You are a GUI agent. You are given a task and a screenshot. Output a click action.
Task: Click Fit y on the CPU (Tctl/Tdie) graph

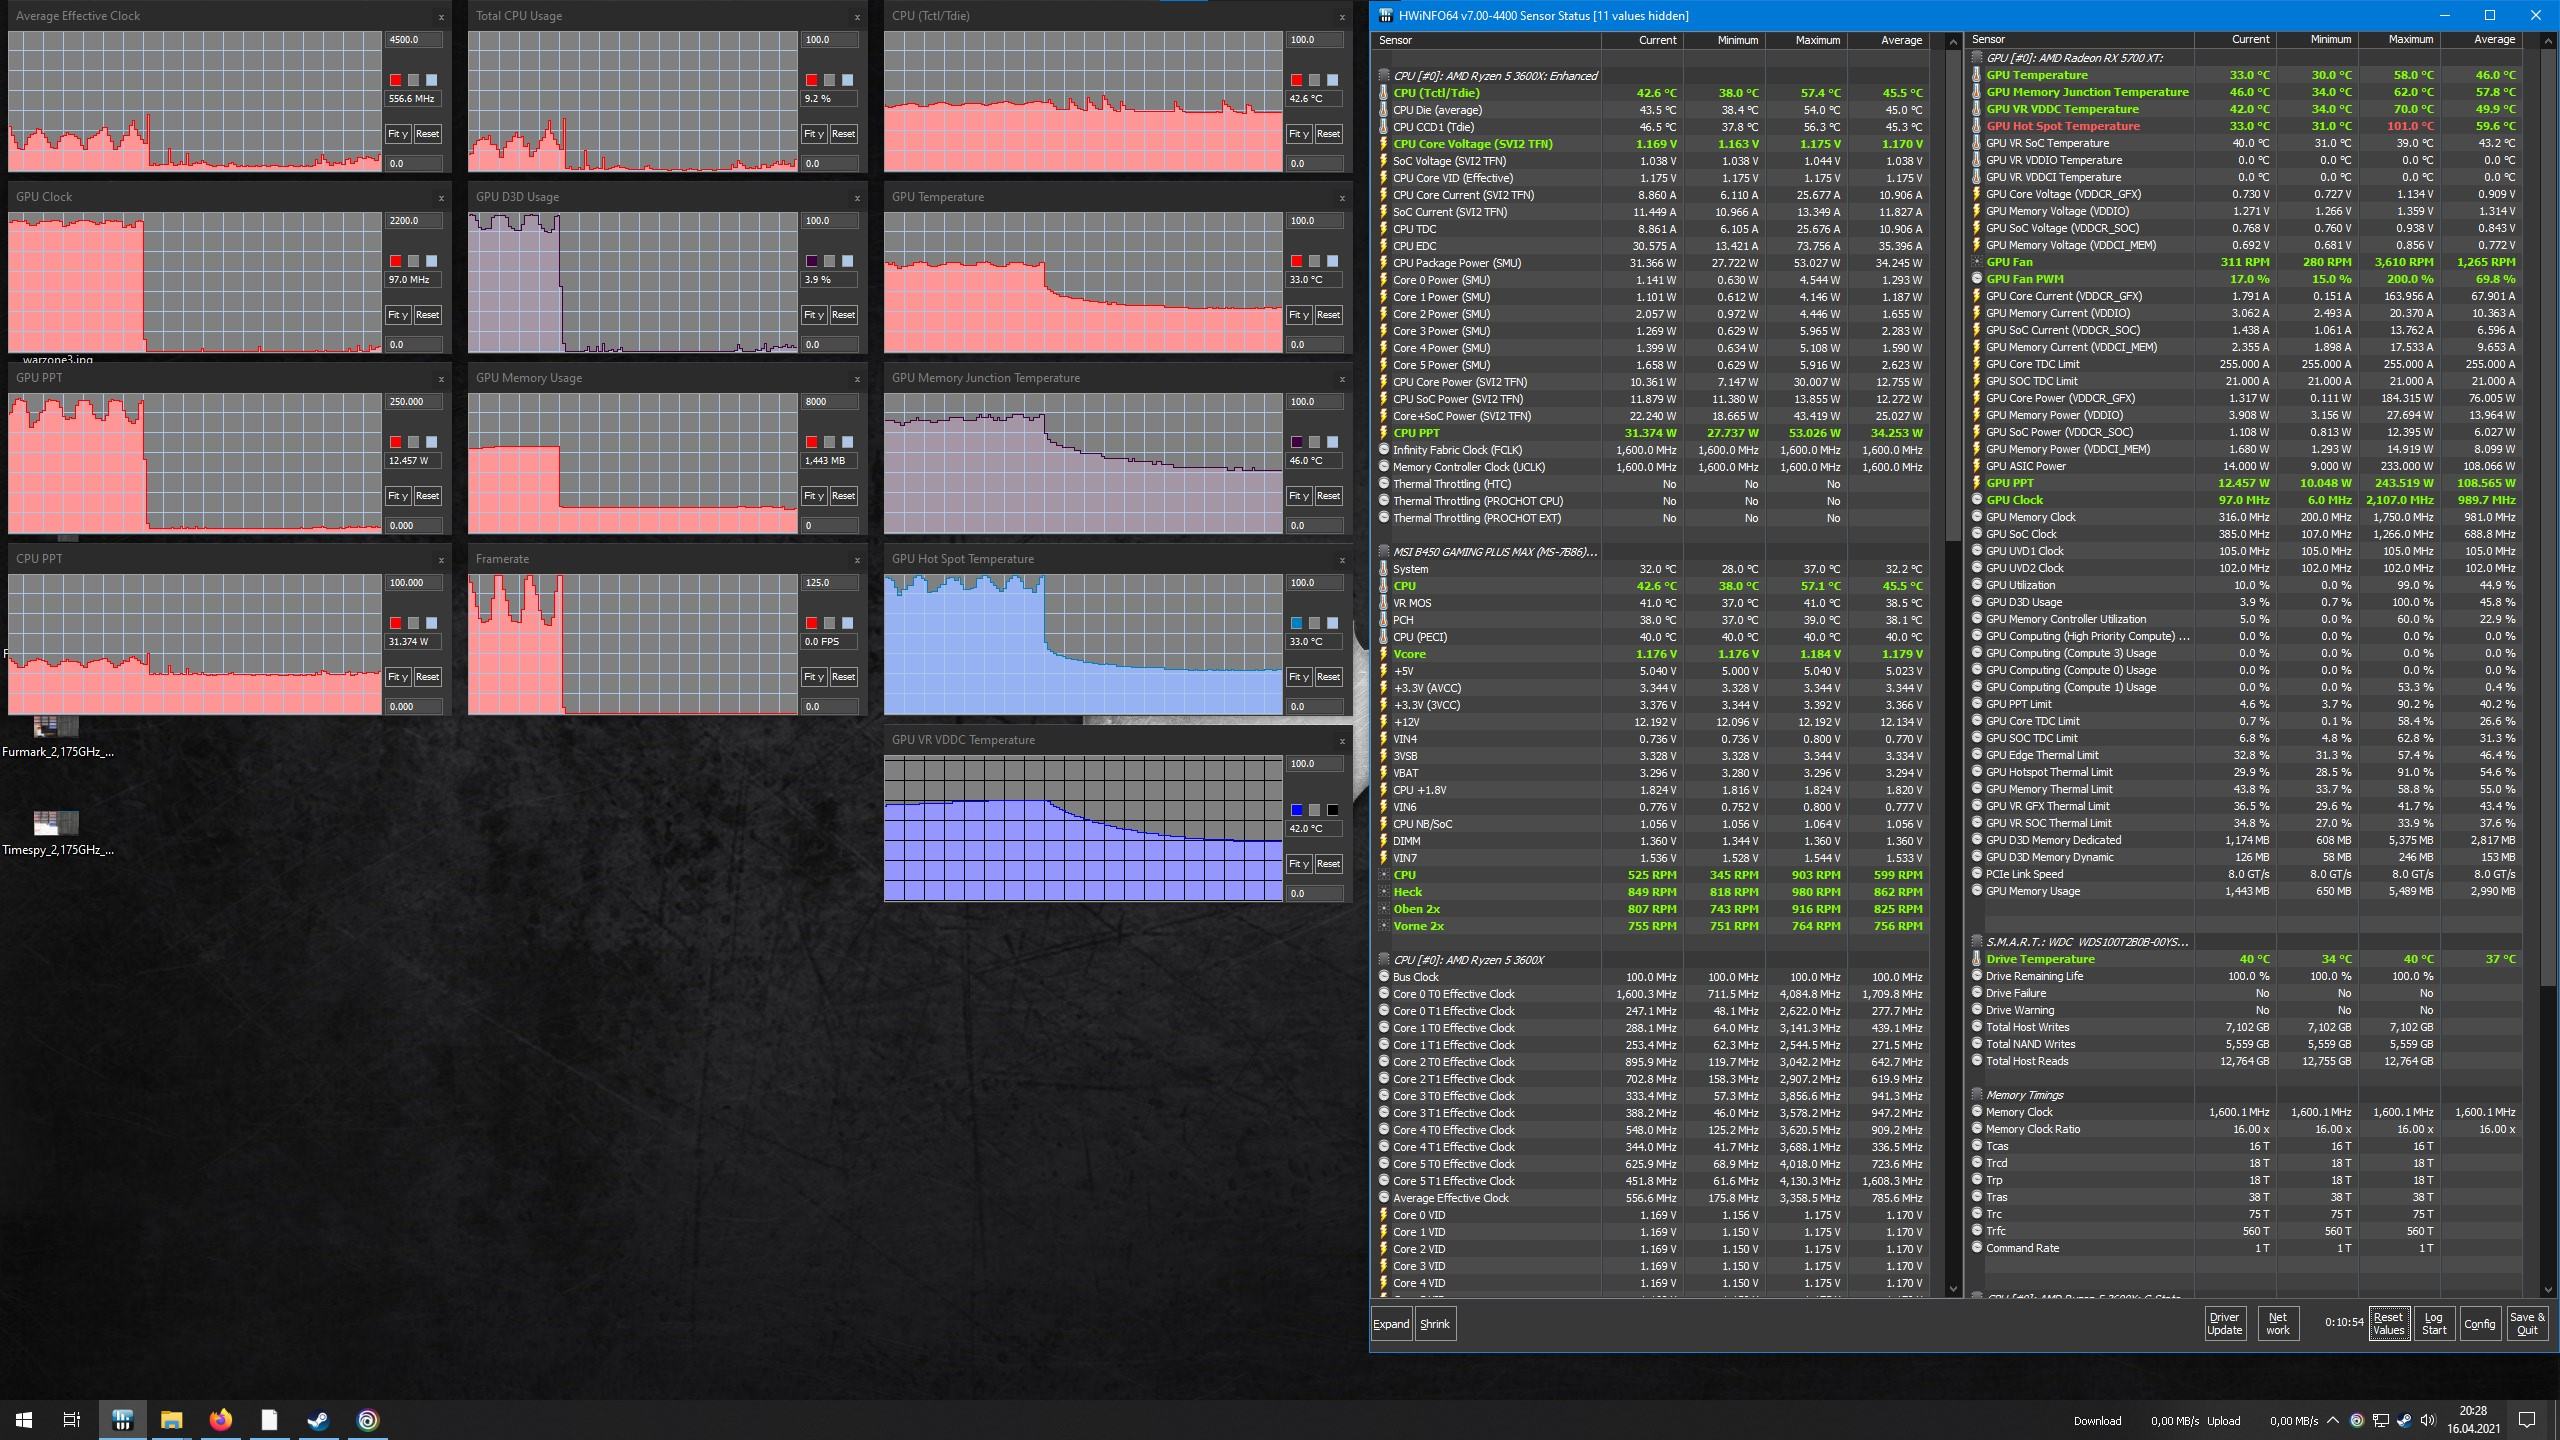1299,134
